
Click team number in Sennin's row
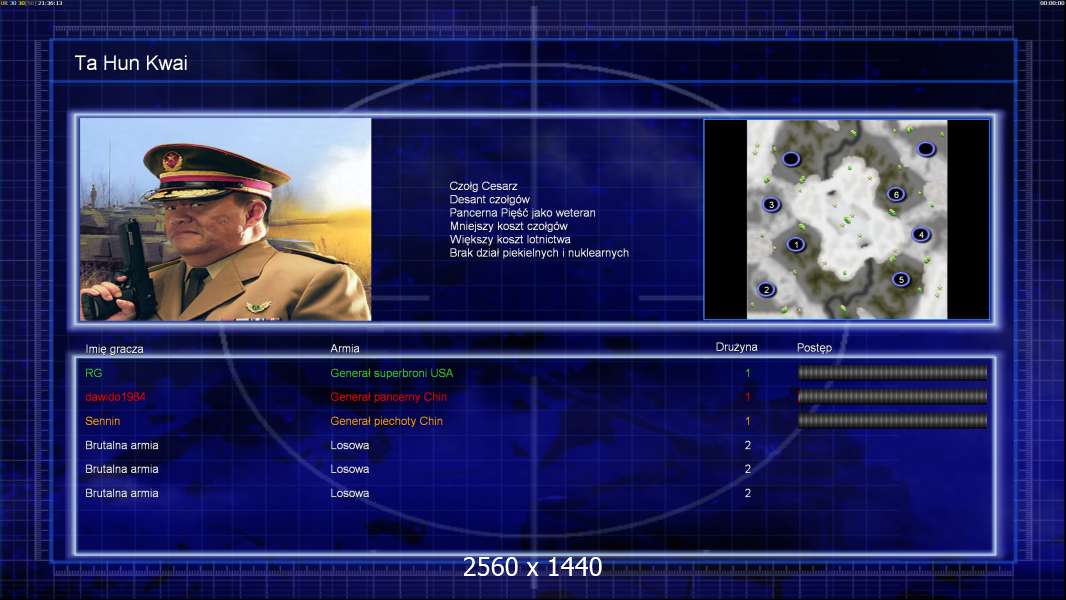coord(748,421)
